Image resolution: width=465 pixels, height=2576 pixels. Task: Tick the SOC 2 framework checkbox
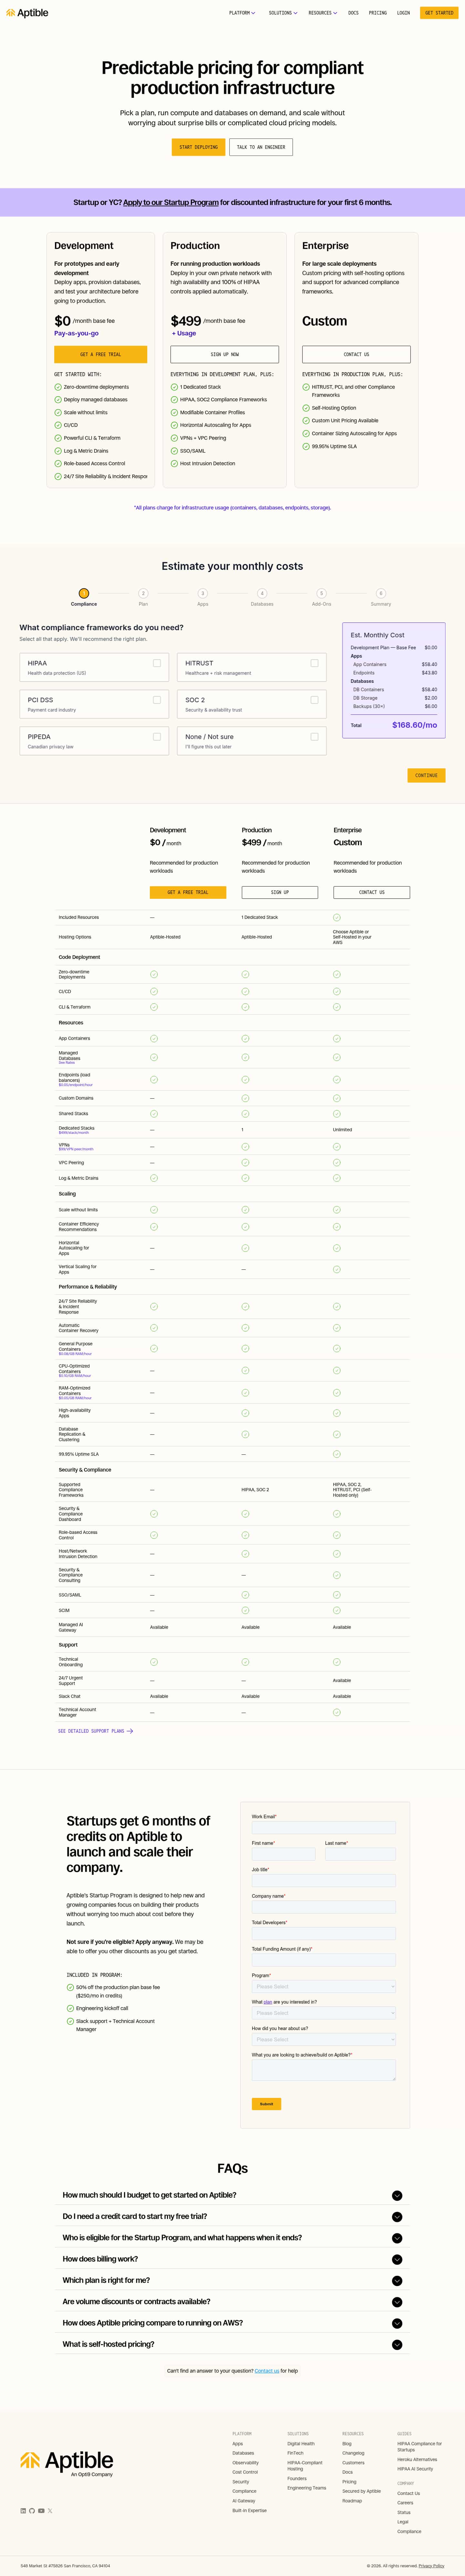click(x=314, y=700)
